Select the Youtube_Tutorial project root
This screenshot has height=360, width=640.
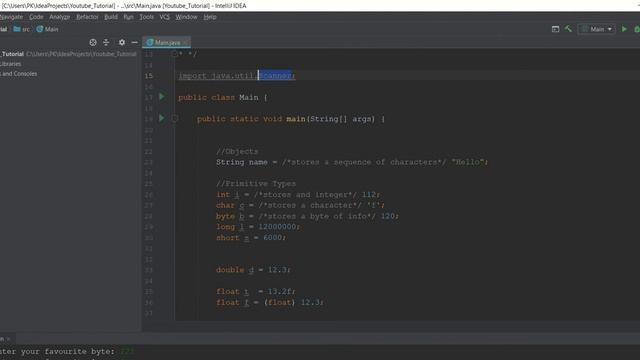tap(68, 54)
